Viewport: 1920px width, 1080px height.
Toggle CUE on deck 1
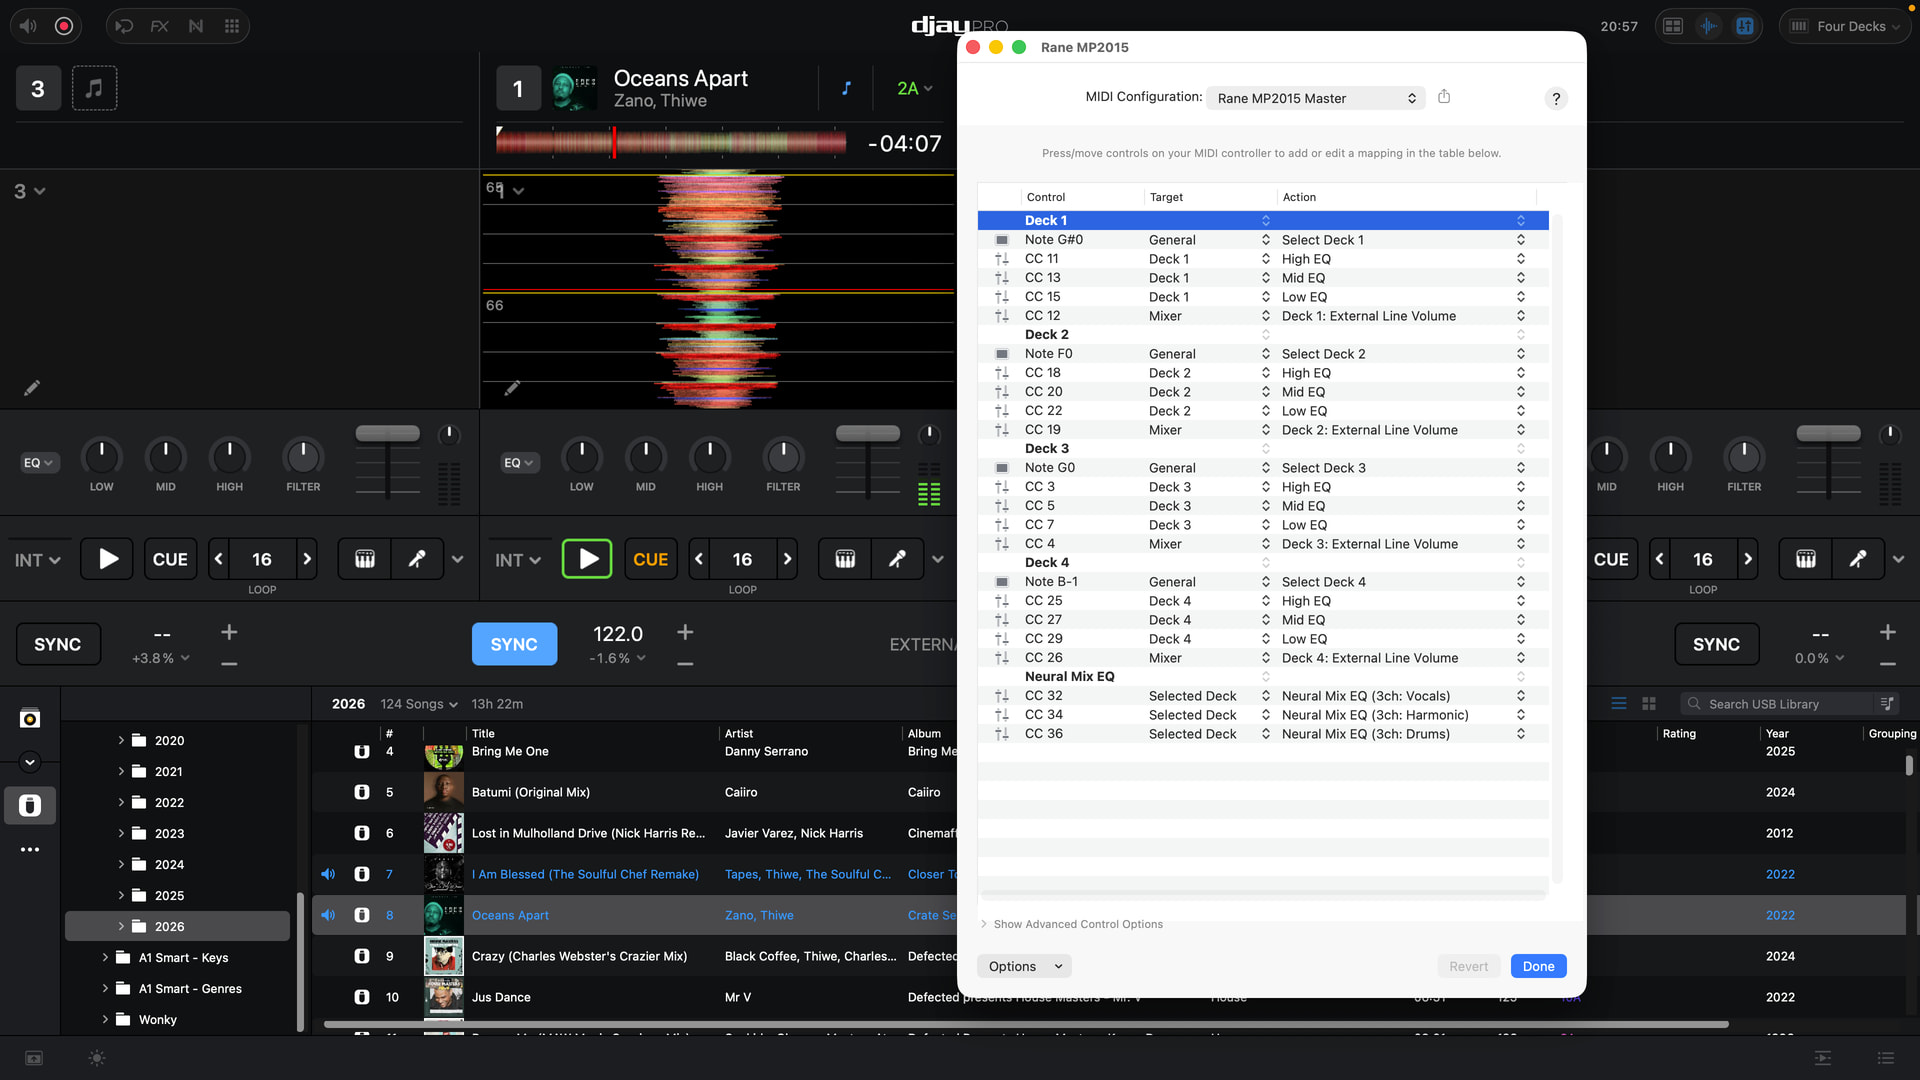pyautogui.click(x=650, y=559)
